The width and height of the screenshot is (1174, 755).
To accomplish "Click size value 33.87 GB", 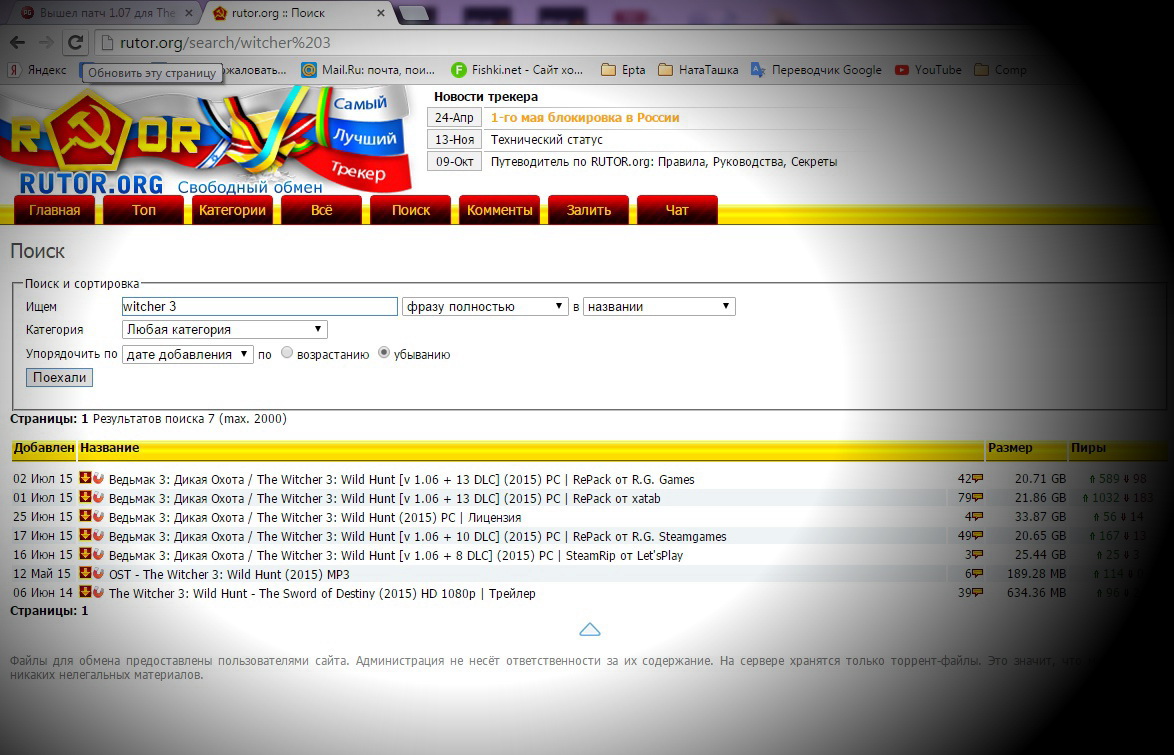I will (x=1040, y=517).
